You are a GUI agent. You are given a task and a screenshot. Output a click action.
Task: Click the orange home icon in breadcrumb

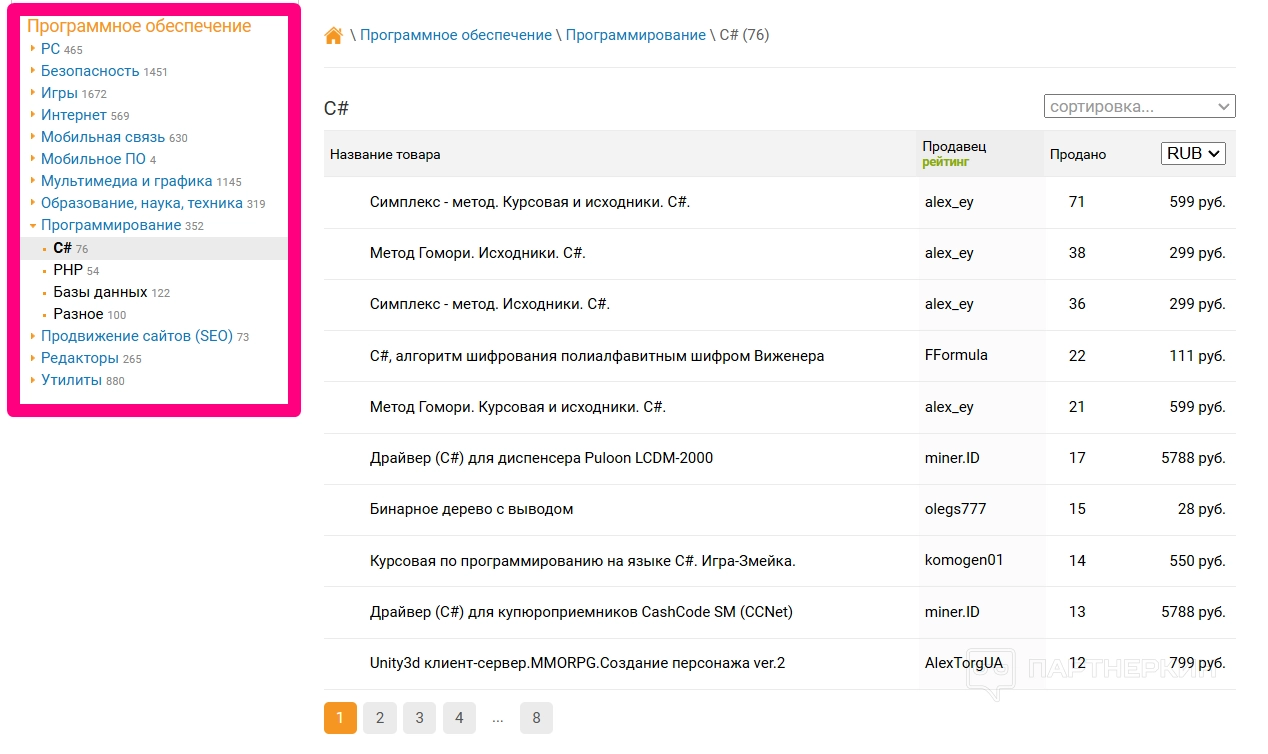point(334,36)
